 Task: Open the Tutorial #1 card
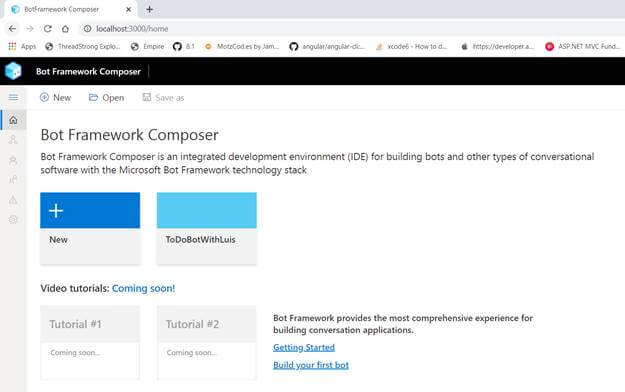pyautogui.click(x=90, y=342)
